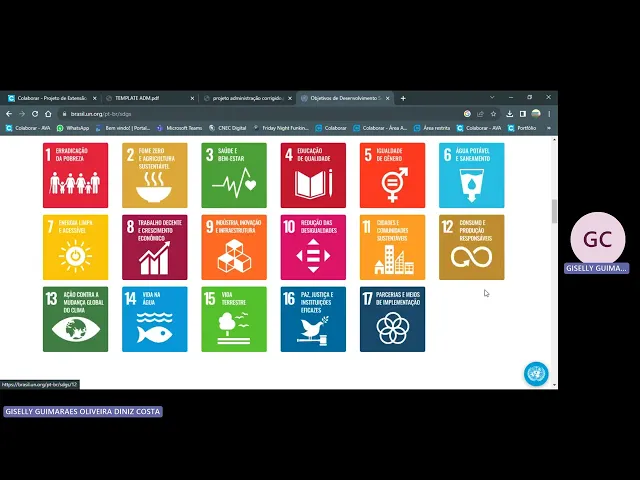
Task: Click the scrollbar up arrow
Action: pyautogui.click(x=554, y=140)
